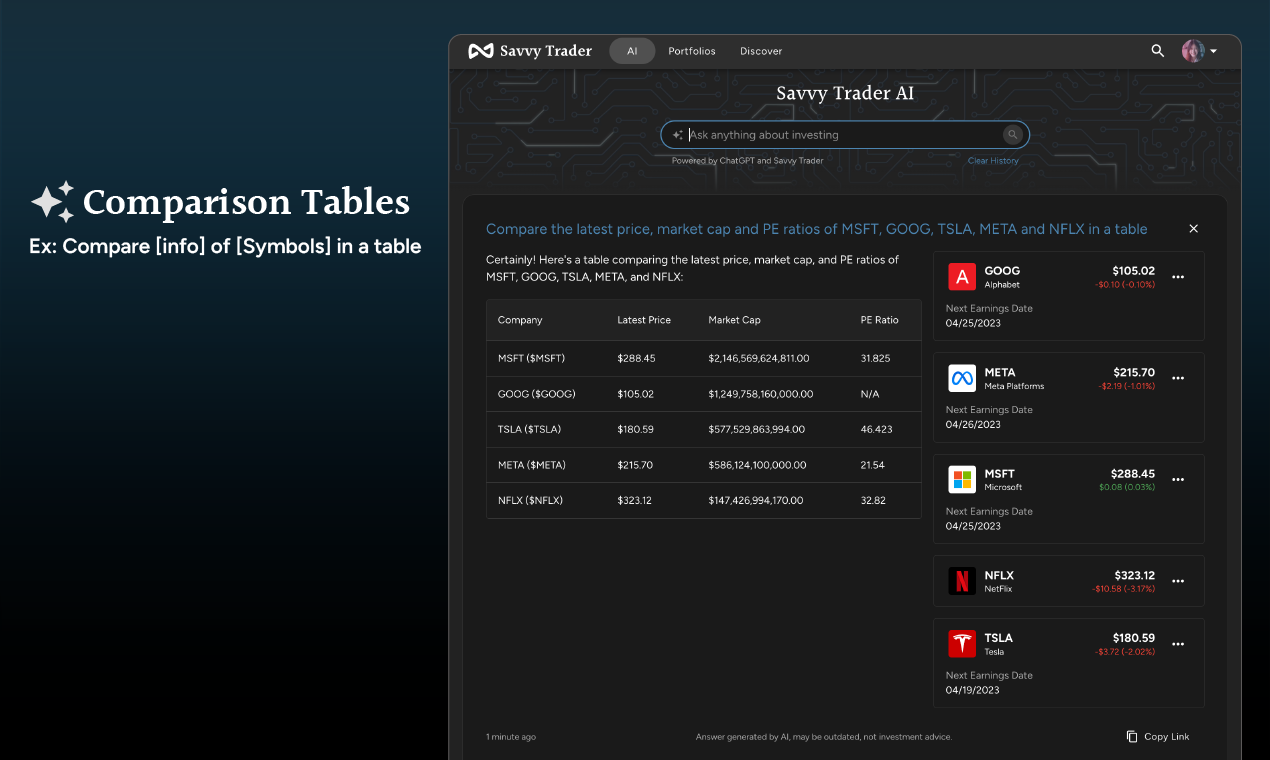Image resolution: width=1270 pixels, height=760 pixels.
Task: Copy the answer link
Action: coord(1158,737)
